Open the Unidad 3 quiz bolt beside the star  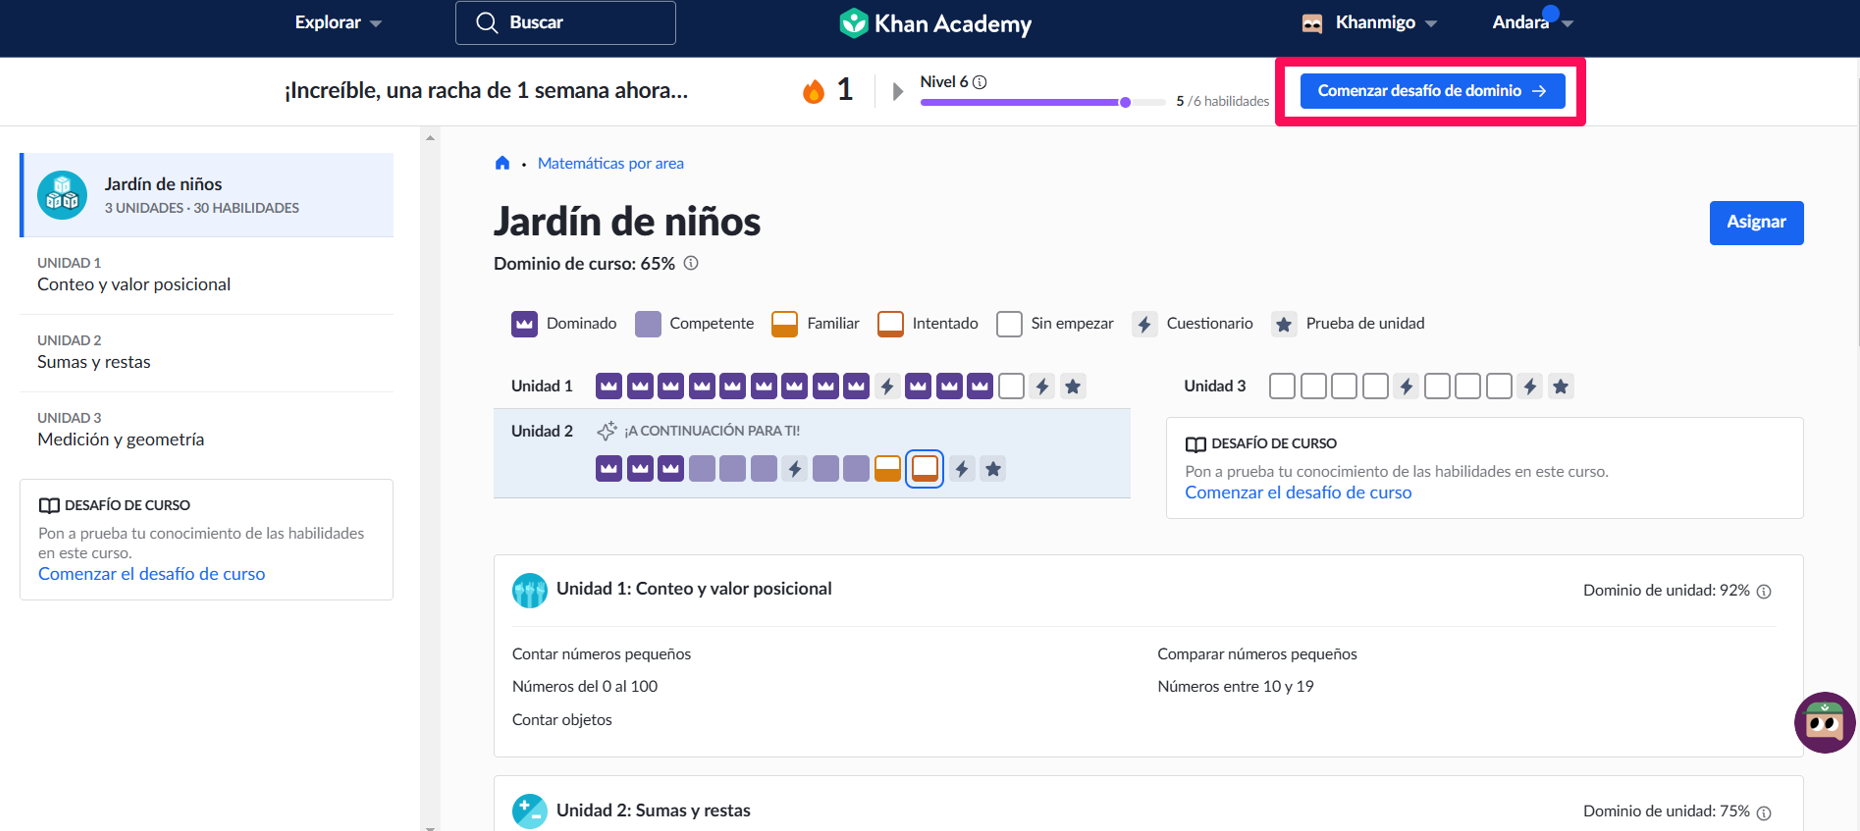1530,386
